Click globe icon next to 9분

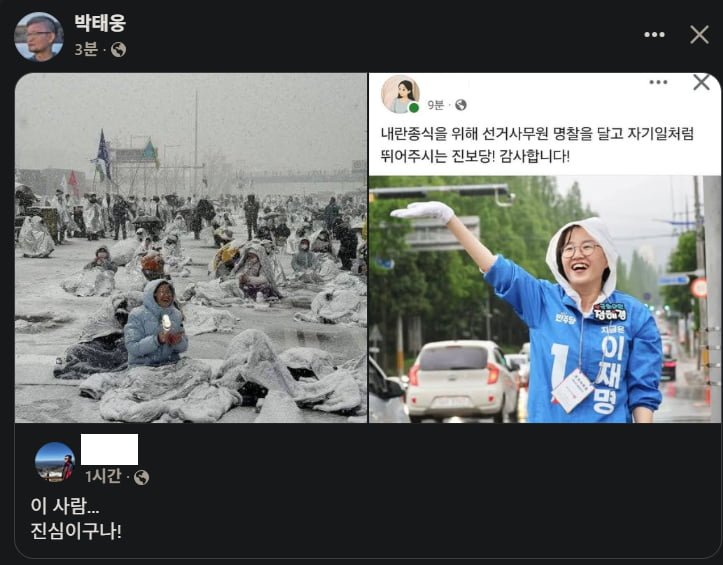461,105
